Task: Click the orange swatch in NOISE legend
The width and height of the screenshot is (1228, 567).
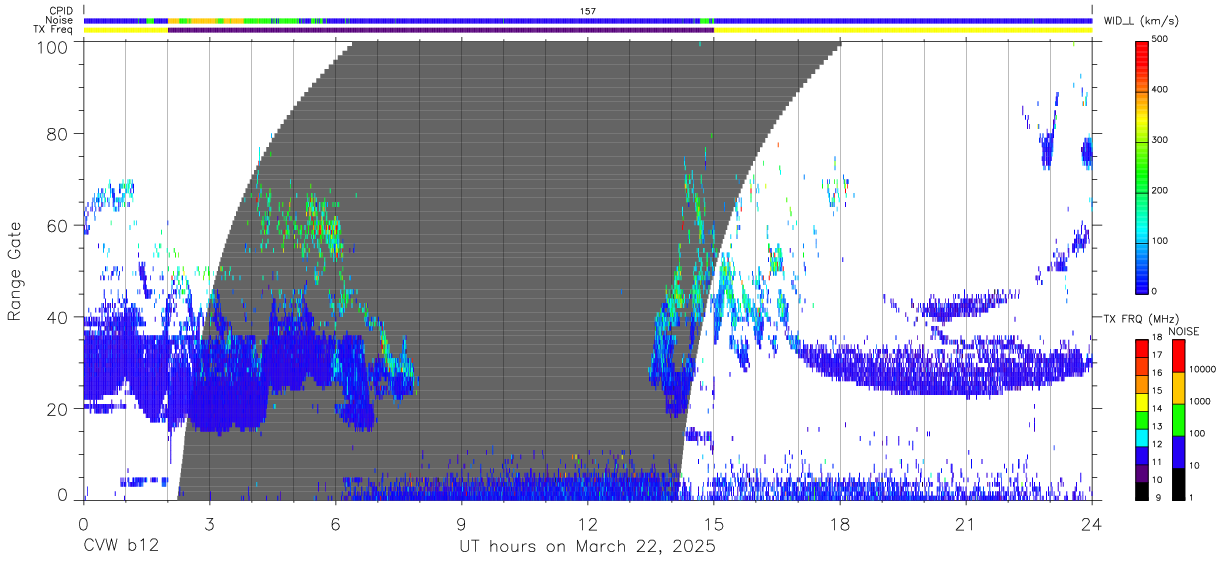Action: [1177, 387]
